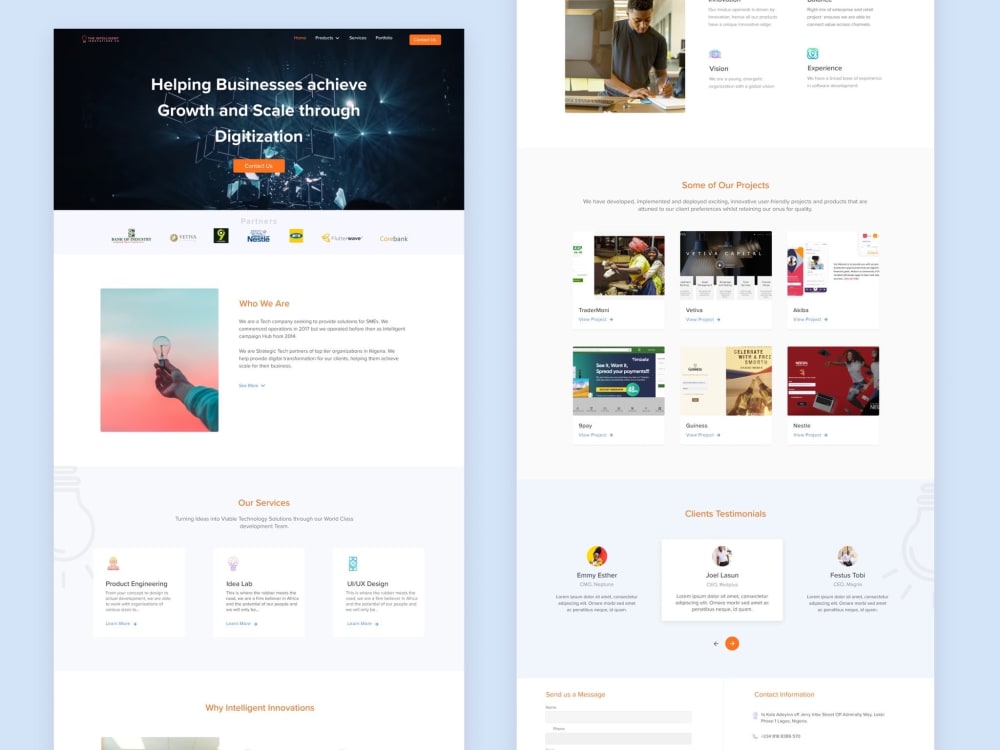The image size is (1000, 750).
Task: Click the Phone input field in message form
Action: click(x=618, y=739)
